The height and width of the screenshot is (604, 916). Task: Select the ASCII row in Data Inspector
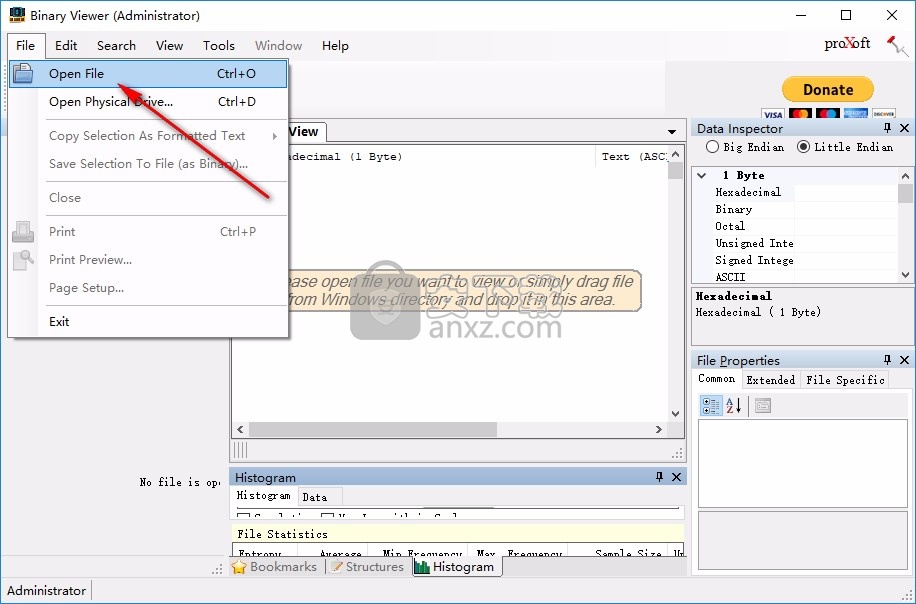[x=730, y=277]
